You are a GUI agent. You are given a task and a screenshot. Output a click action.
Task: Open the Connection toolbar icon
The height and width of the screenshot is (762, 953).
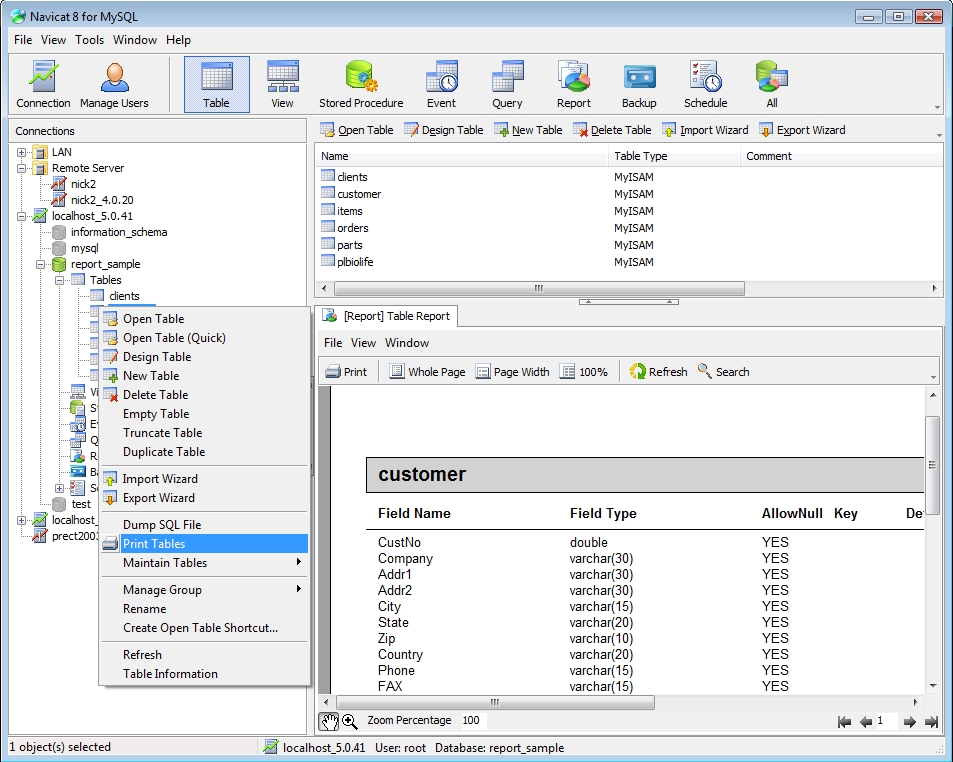pyautogui.click(x=43, y=84)
